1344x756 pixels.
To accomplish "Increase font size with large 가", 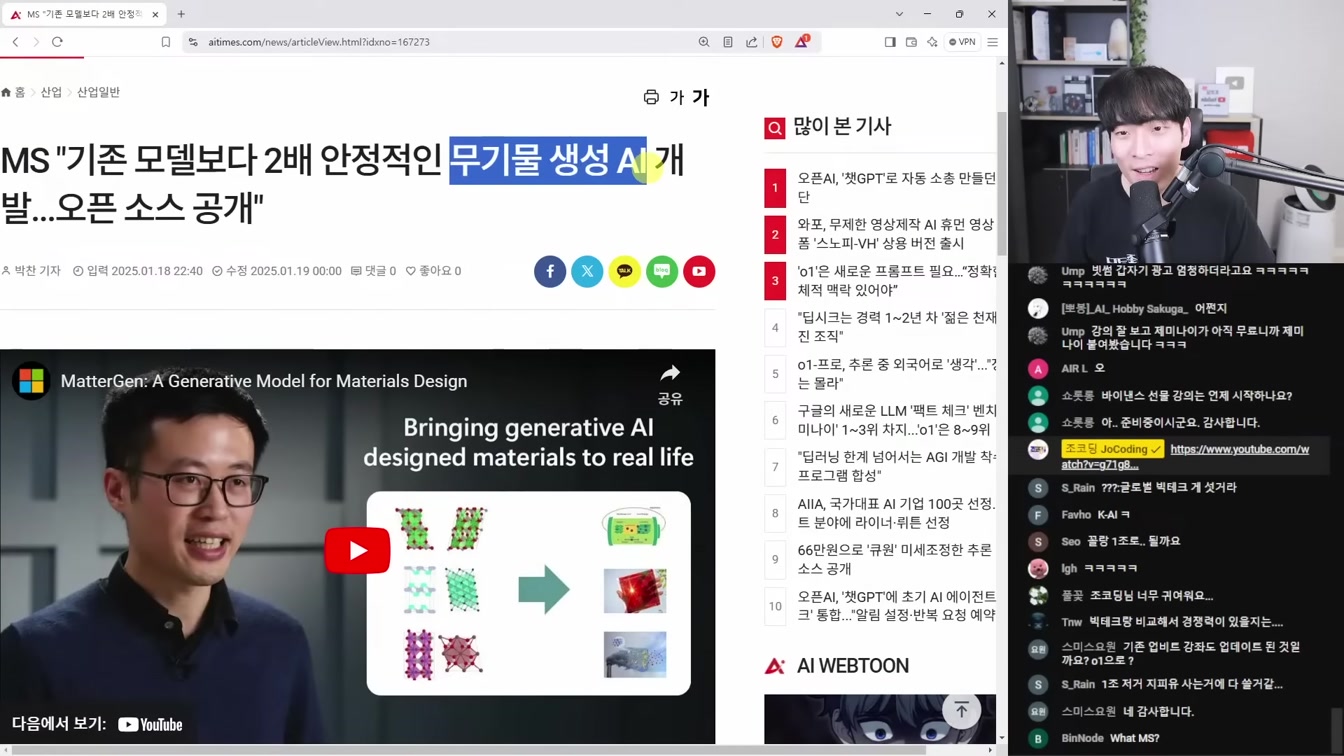I will point(700,97).
